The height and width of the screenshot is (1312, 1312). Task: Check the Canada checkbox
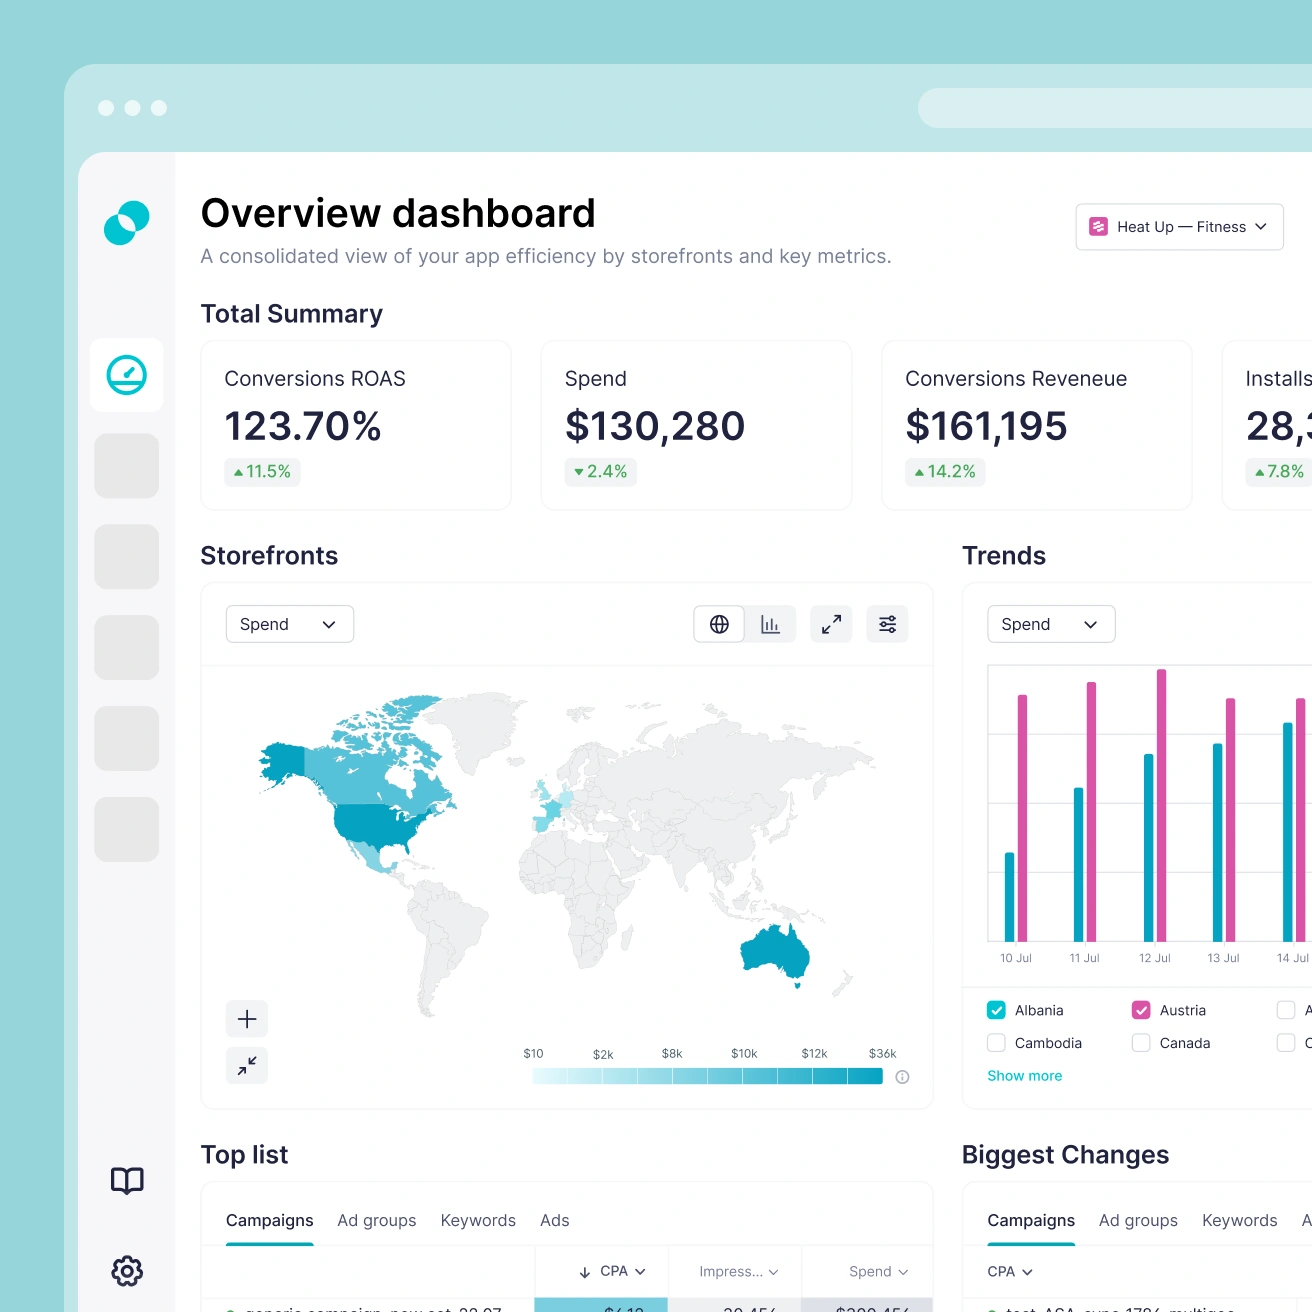click(1141, 1043)
